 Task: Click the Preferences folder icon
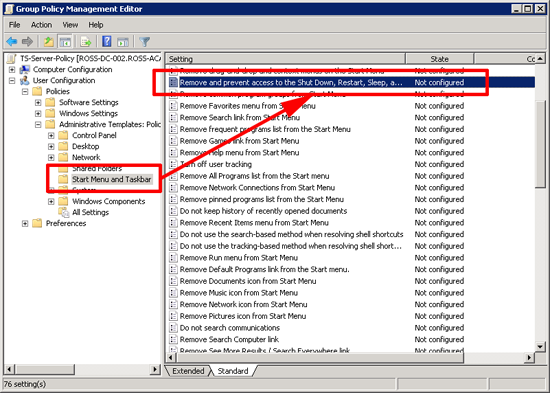[x=37, y=223]
